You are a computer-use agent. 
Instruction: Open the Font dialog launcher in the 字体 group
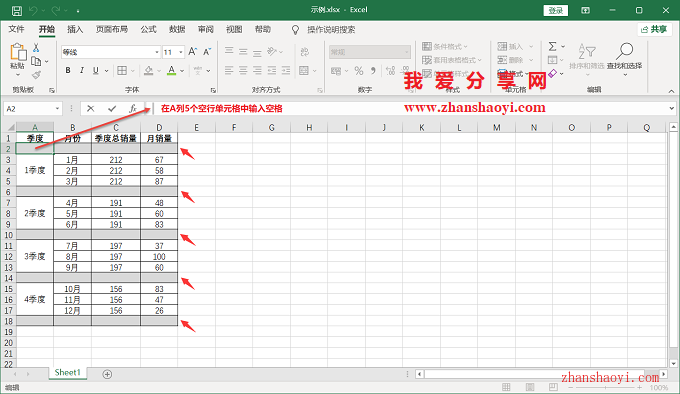[213, 90]
